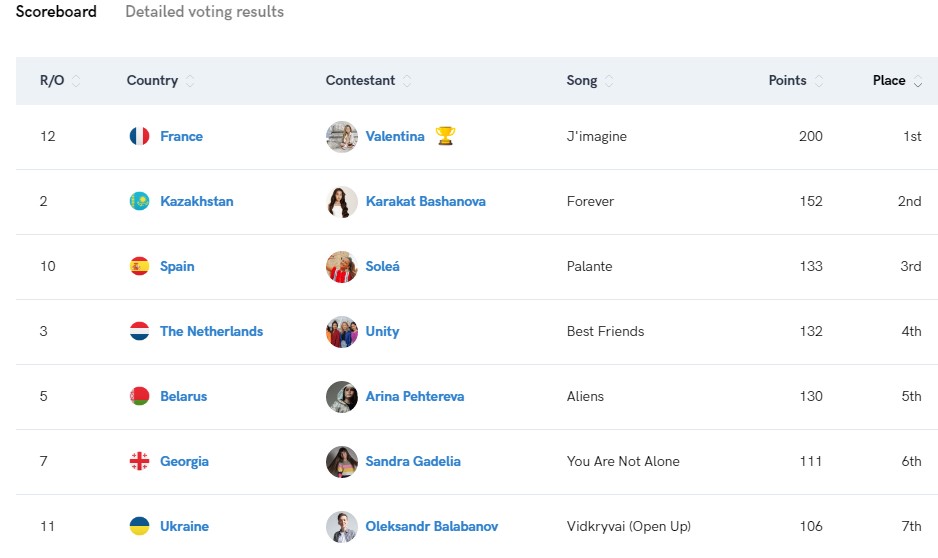
Task: Switch to Detailed voting results tab
Action: 204,12
